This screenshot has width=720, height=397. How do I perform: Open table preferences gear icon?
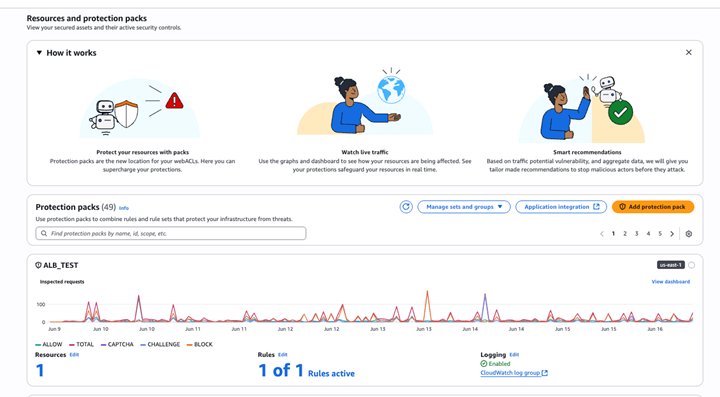click(689, 234)
